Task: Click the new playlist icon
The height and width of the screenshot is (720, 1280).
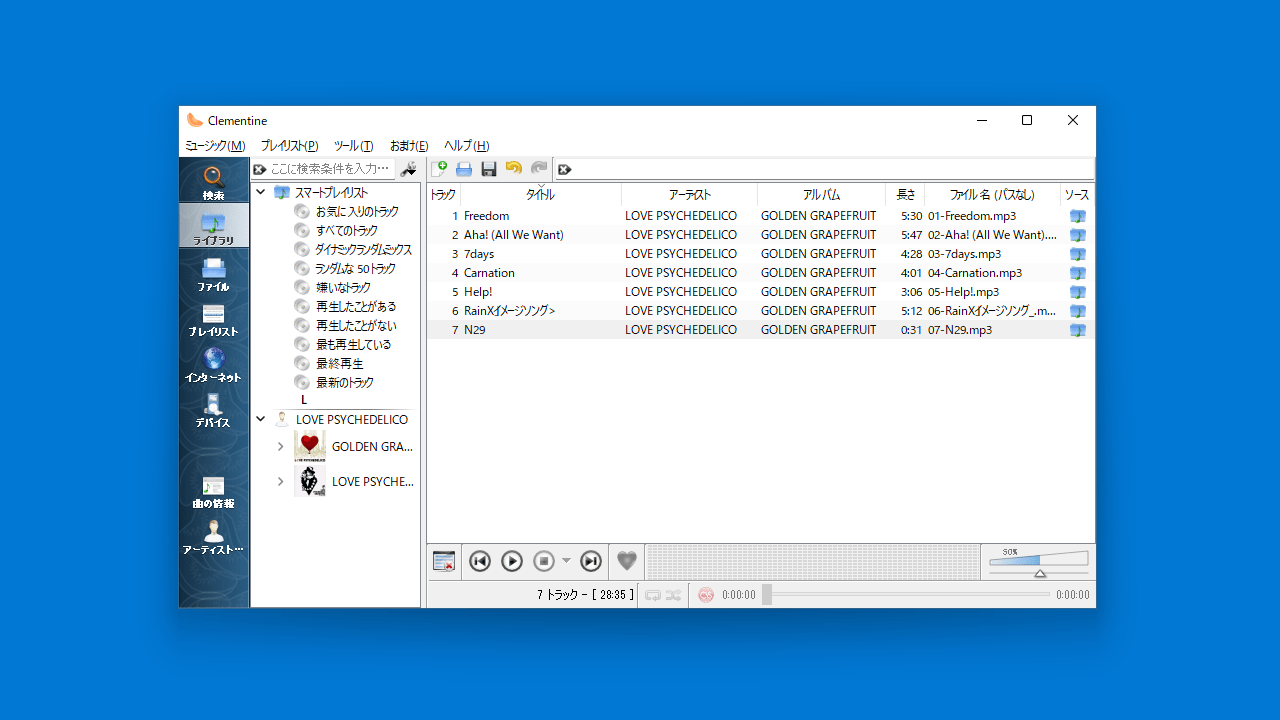Action: pos(439,169)
